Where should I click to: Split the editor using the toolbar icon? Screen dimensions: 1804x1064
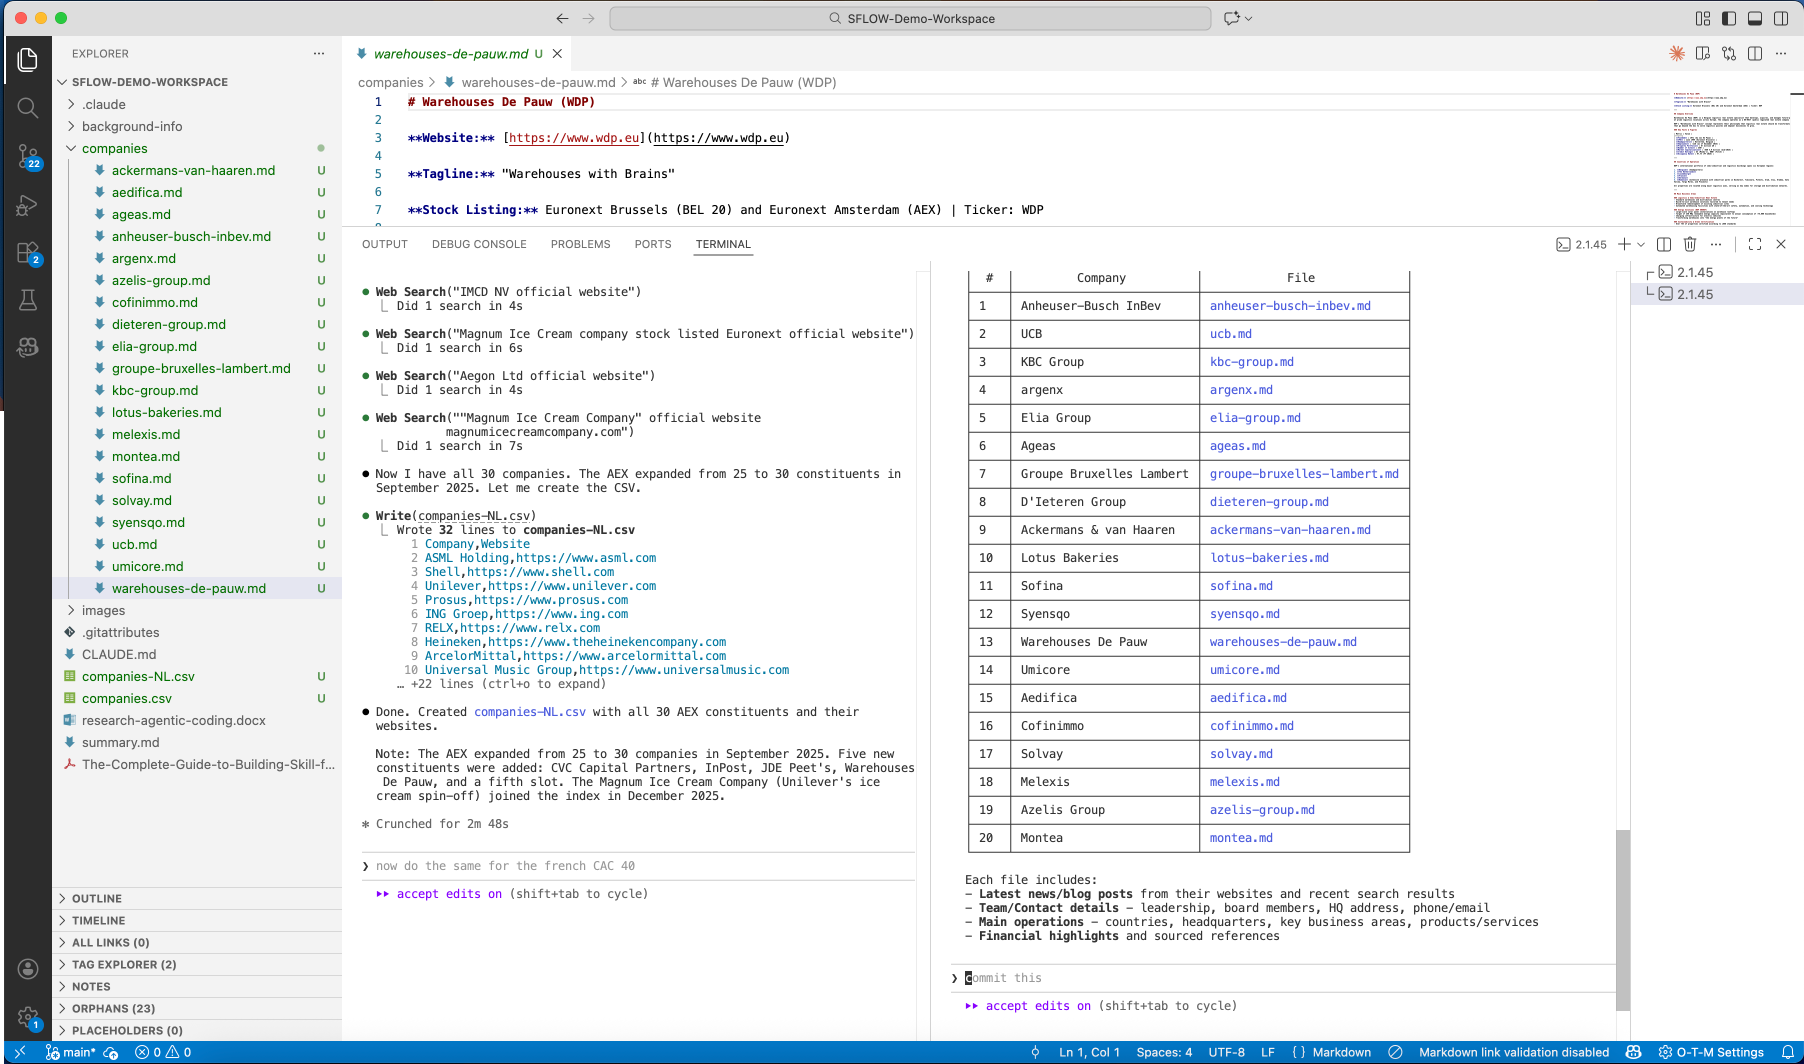coord(1755,53)
